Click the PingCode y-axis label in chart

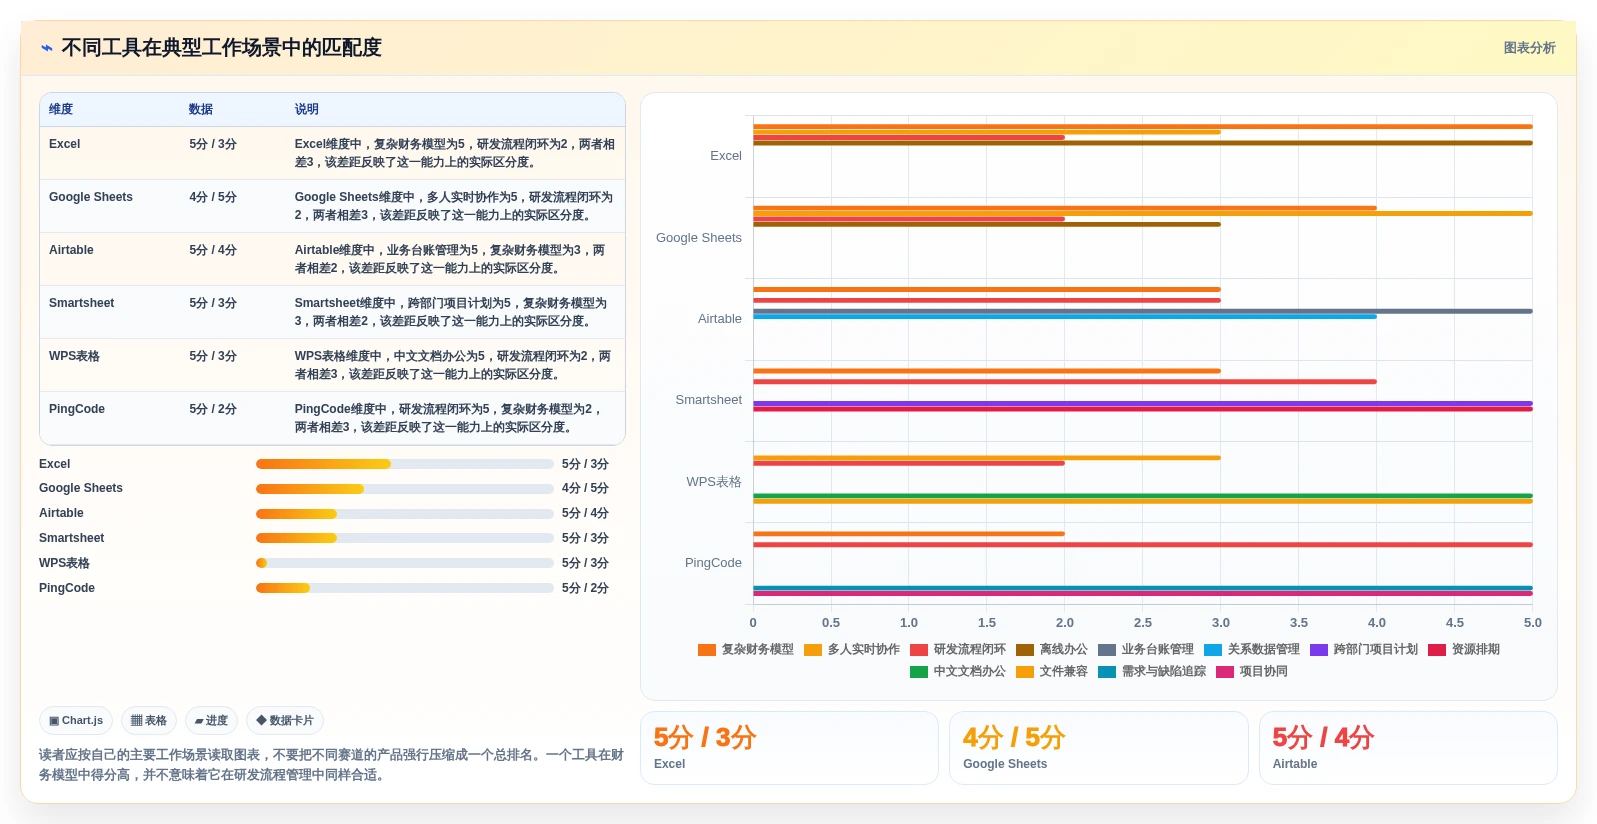[713, 563]
